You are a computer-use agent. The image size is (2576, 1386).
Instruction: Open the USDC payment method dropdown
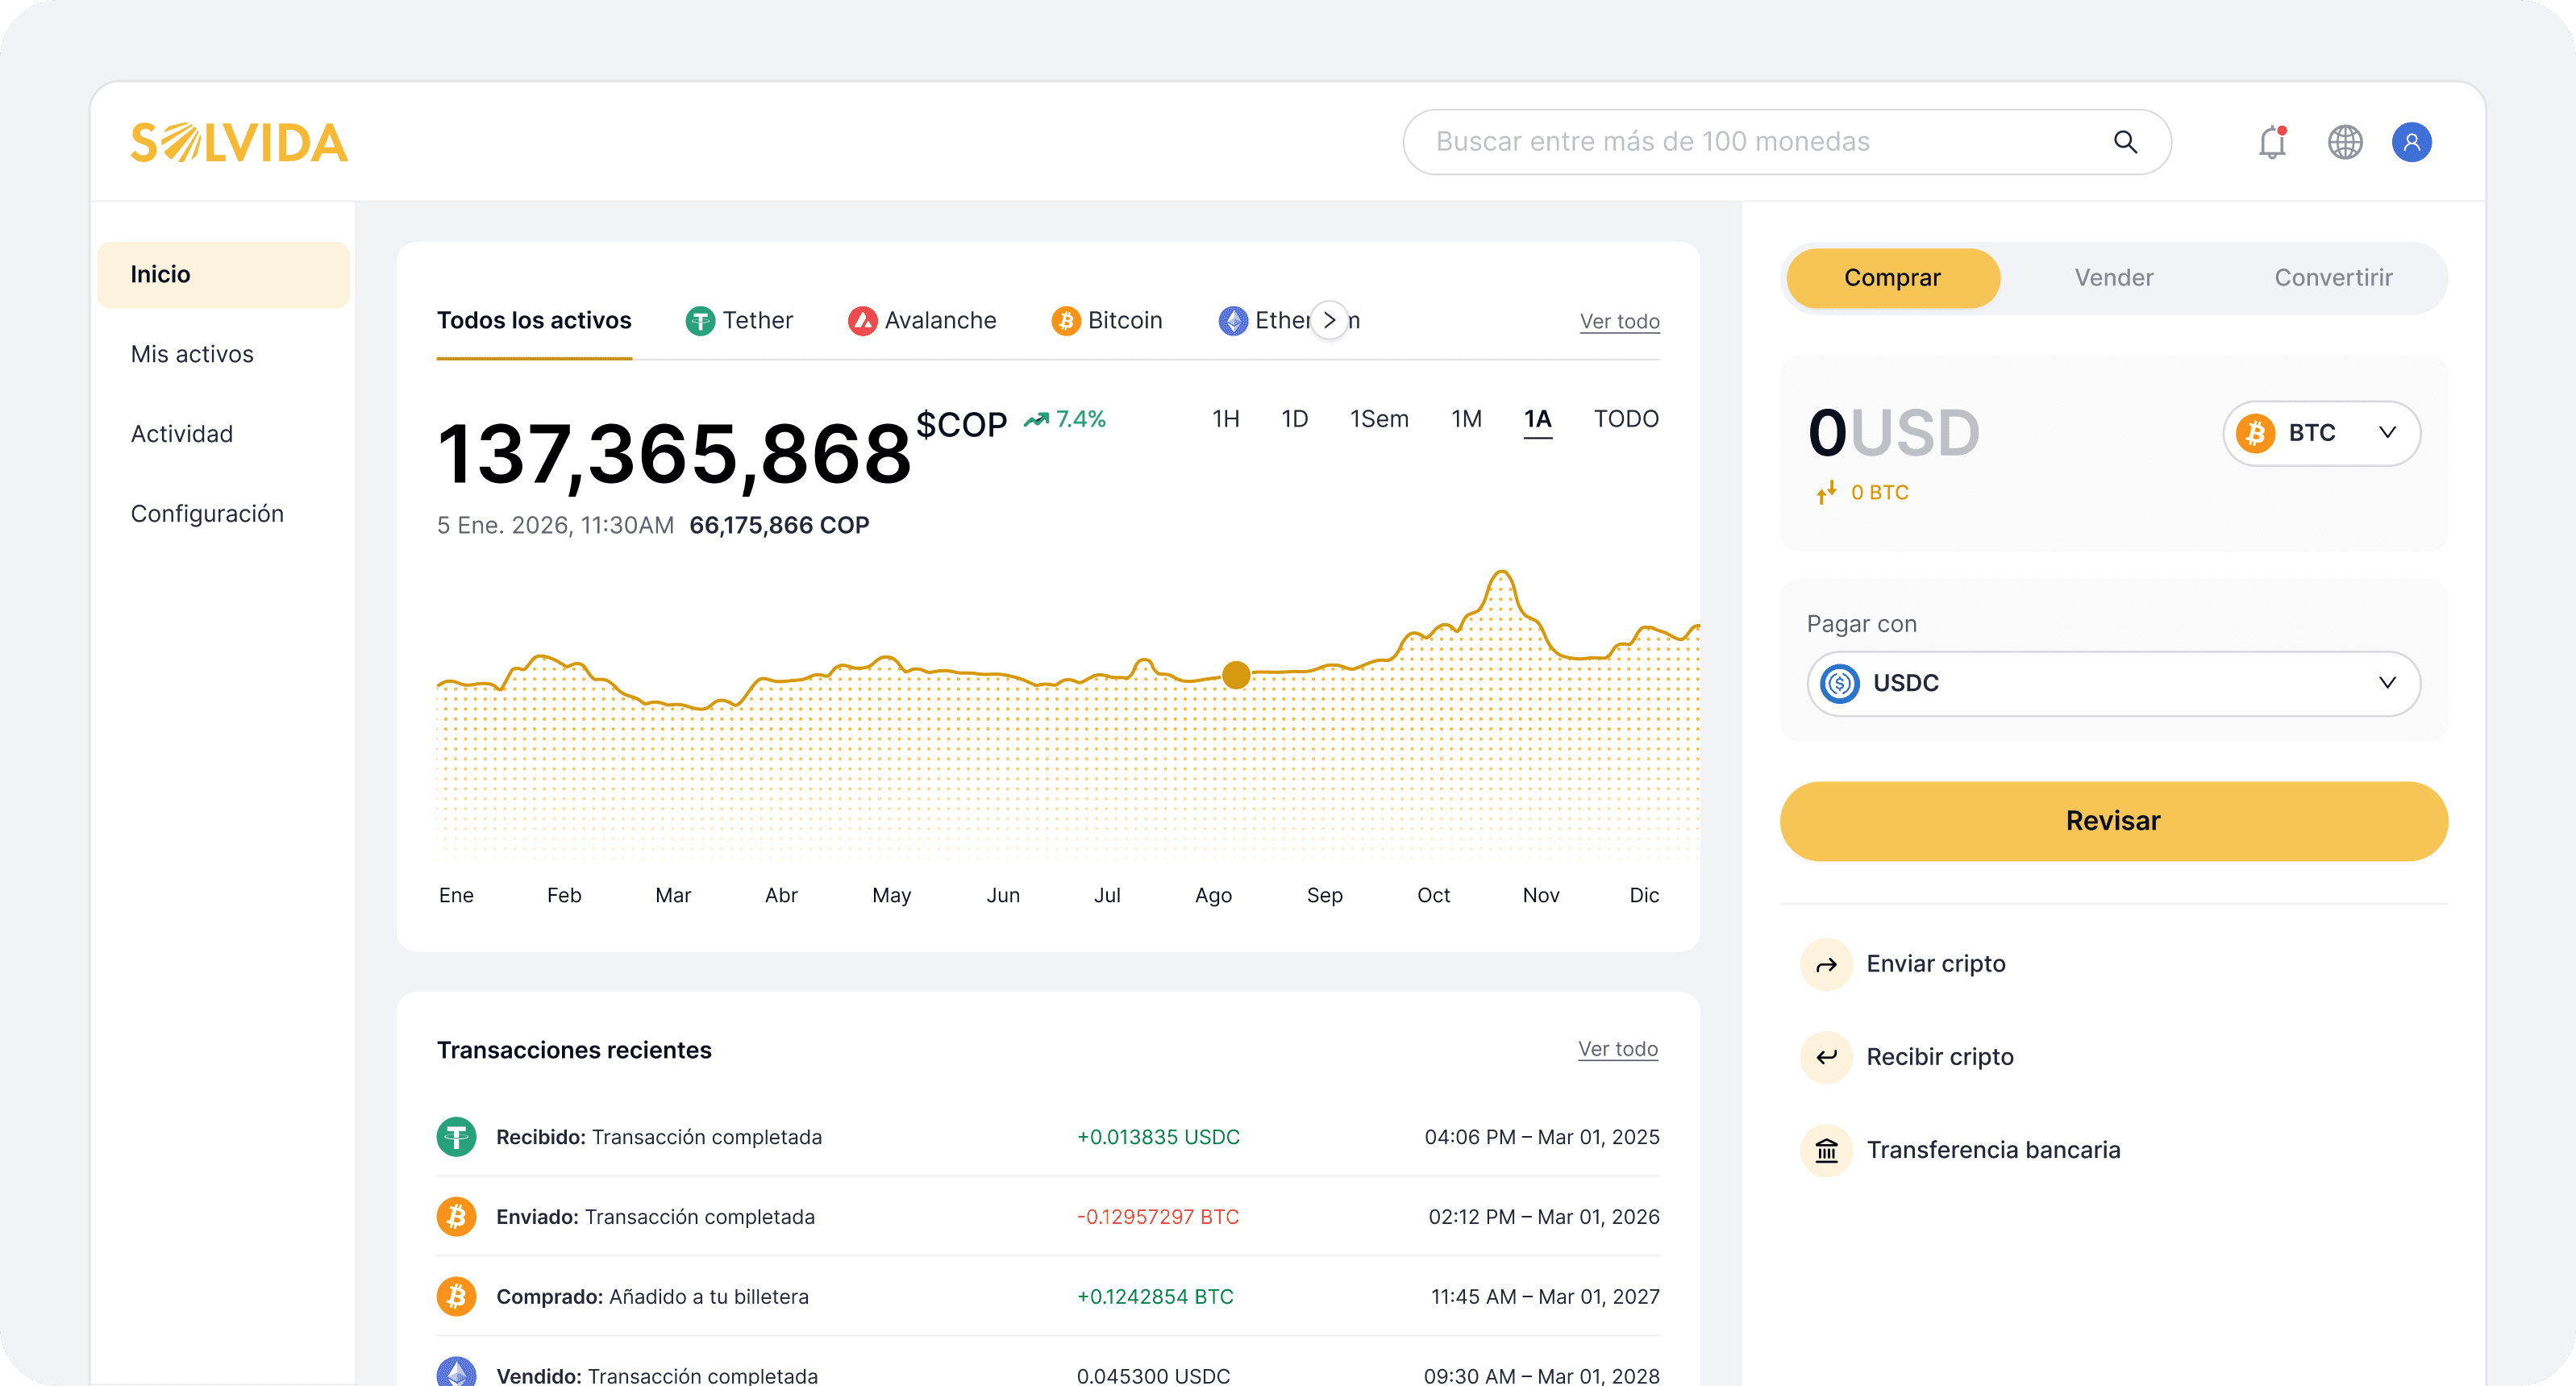[x=2112, y=683]
